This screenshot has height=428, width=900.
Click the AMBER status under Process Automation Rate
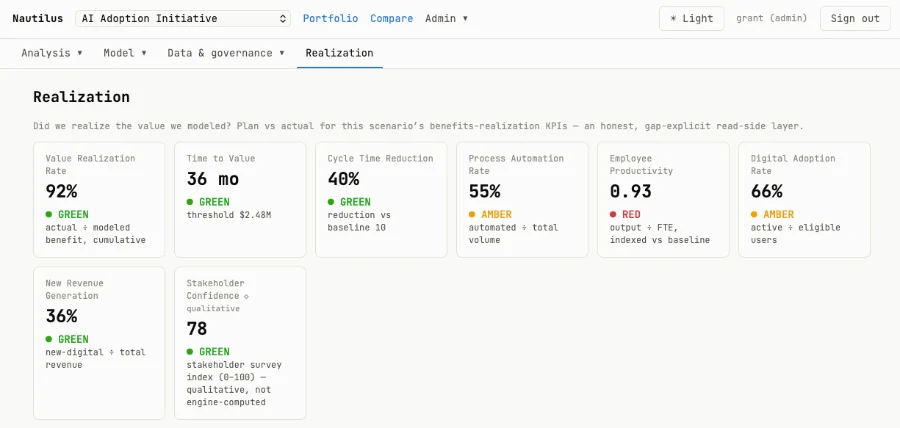[x=490, y=215]
